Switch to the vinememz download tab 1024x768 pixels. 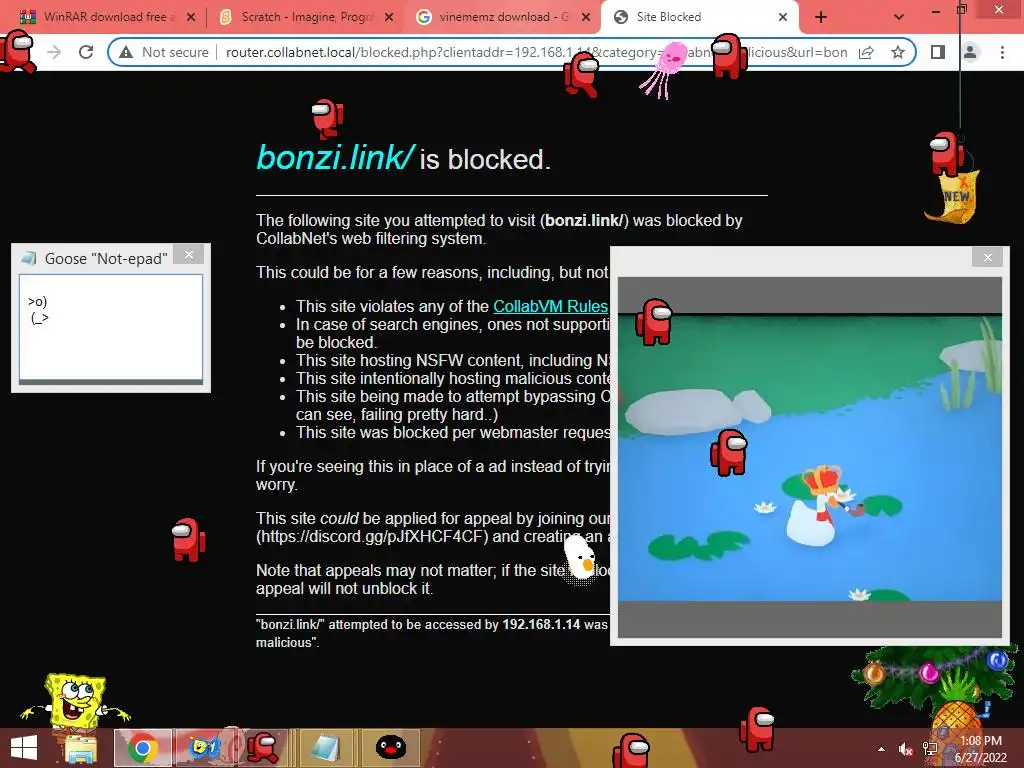coord(502,17)
